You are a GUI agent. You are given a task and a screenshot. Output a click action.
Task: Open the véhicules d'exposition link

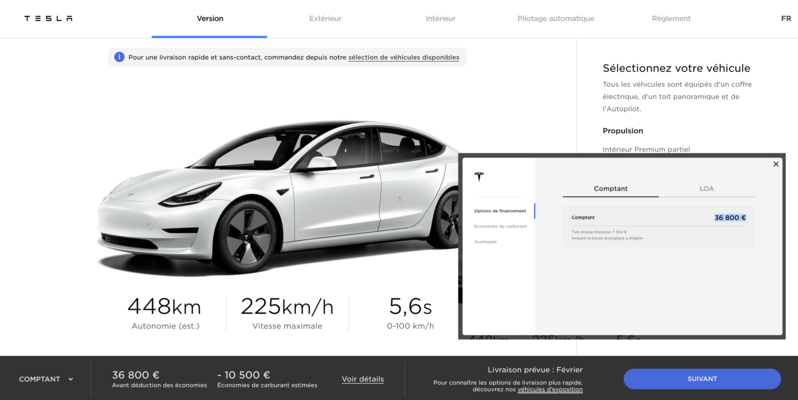(550, 389)
